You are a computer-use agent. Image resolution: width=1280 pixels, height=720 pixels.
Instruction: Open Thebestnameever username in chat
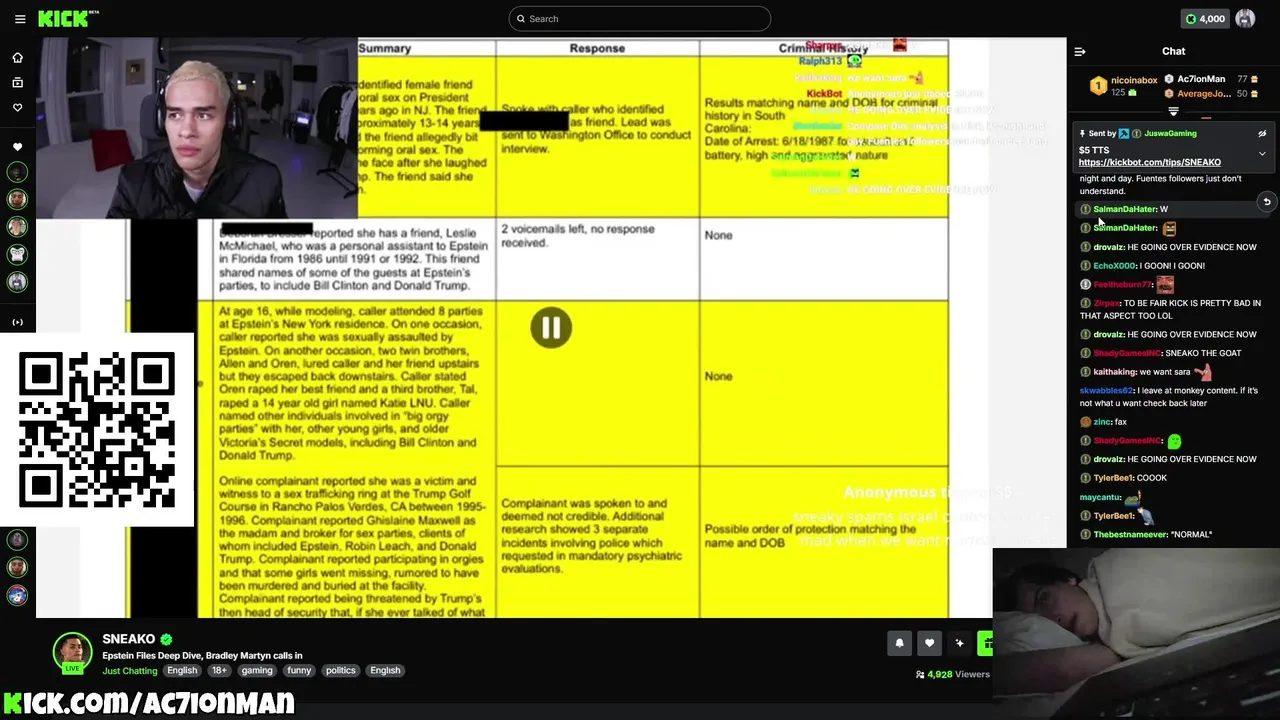(x=1129, y=535)
